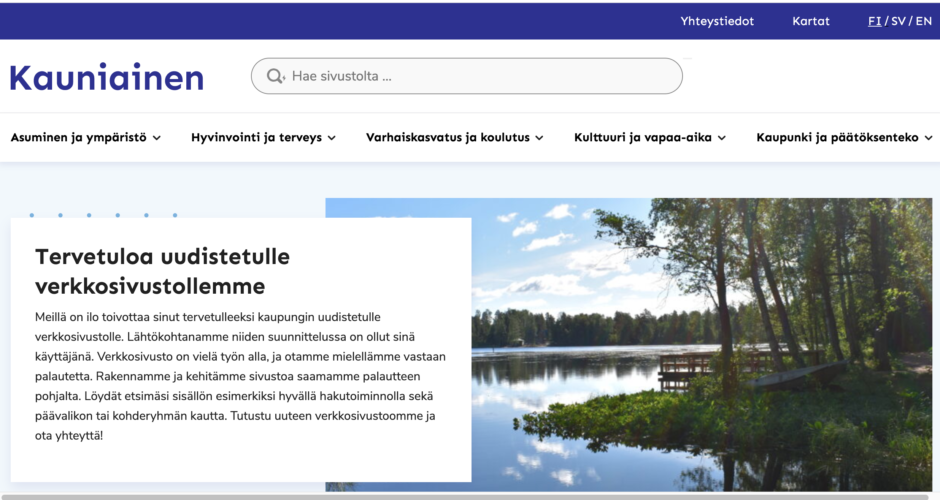The height and width of the screenshot is (500, 940).
Task: Click heading 'Tervetuloa uudistetulle verkkosivustollemme'
Action: [x=162, y=272]
